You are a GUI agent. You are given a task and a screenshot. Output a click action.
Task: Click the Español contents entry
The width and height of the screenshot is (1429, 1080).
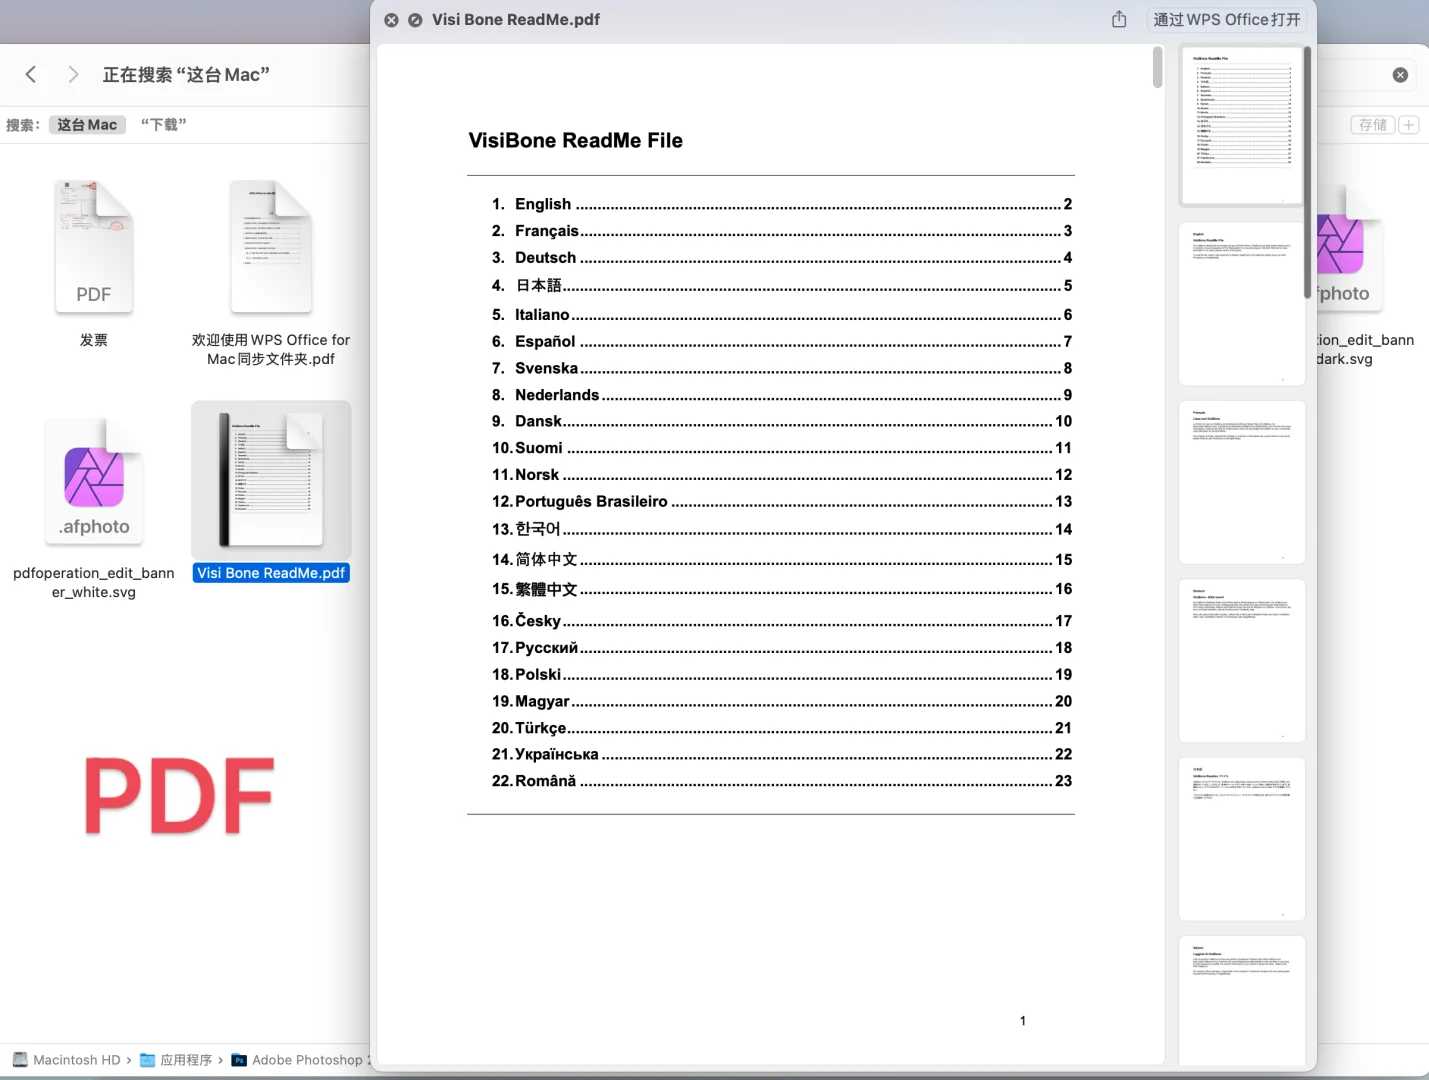coord(781,342)
